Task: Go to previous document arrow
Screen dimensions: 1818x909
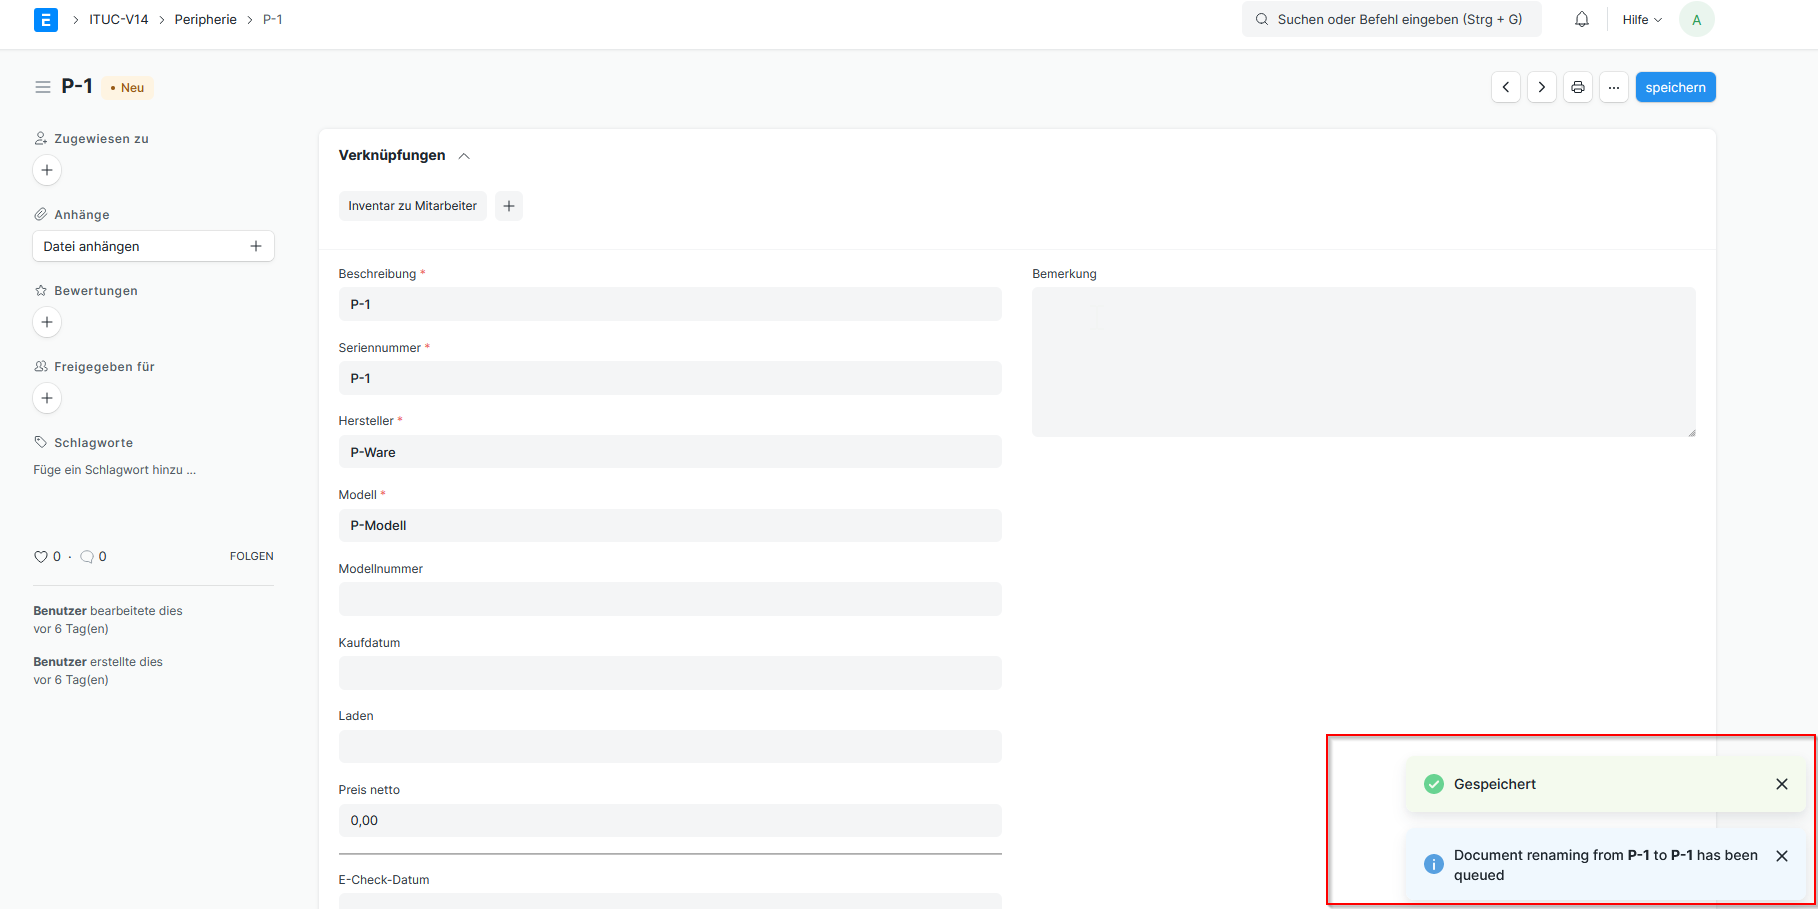Action: coord(1506,87)
